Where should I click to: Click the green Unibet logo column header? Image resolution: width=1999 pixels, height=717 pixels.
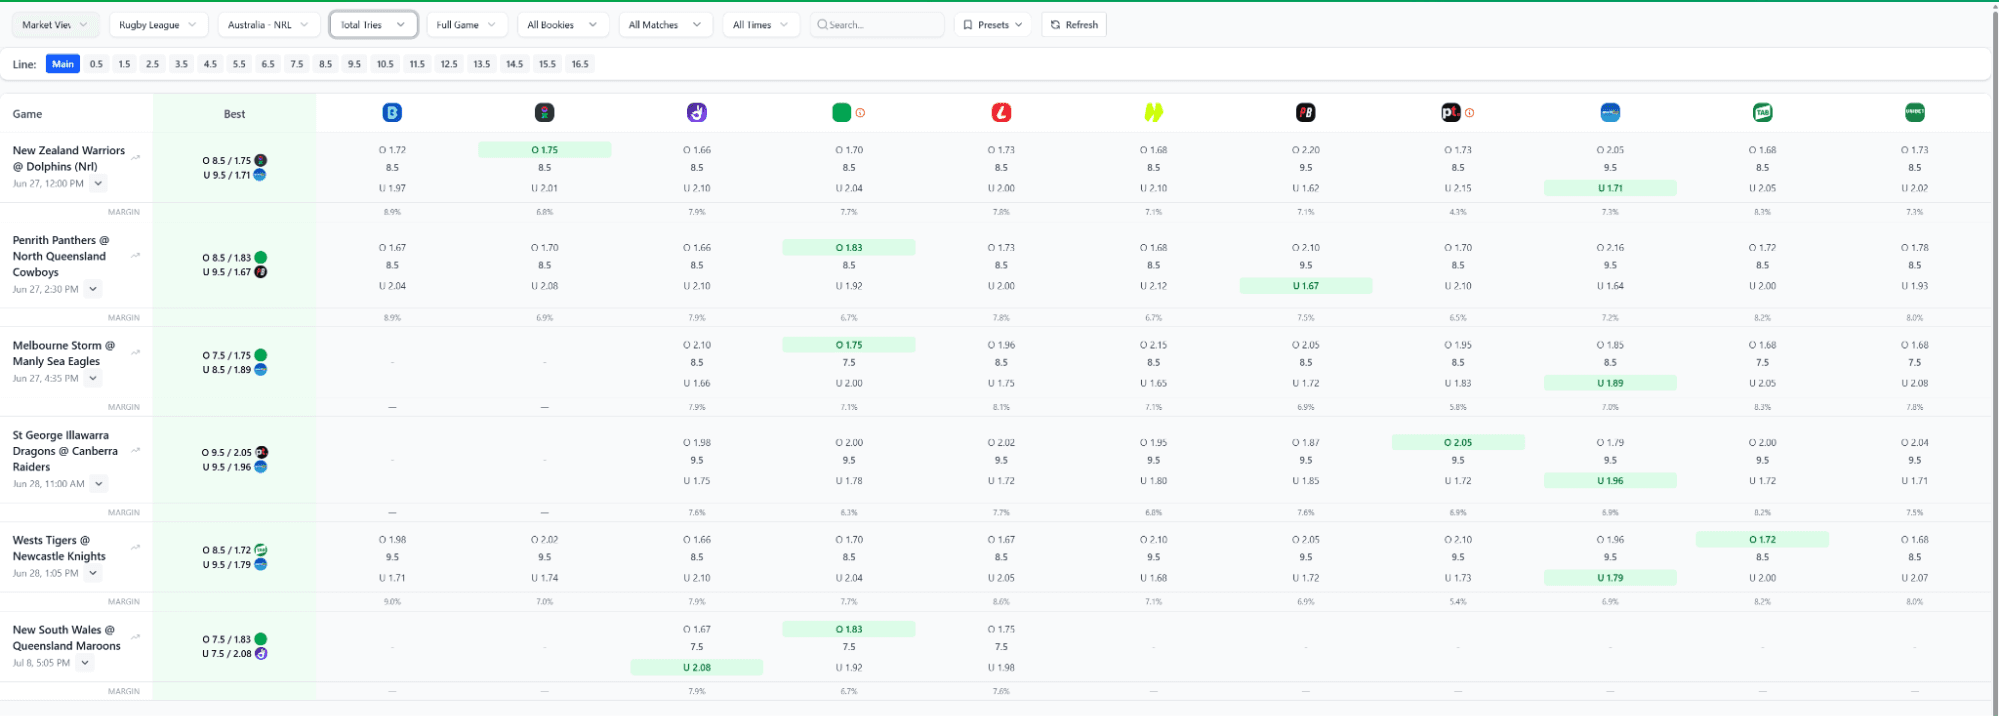[1915, 113]
